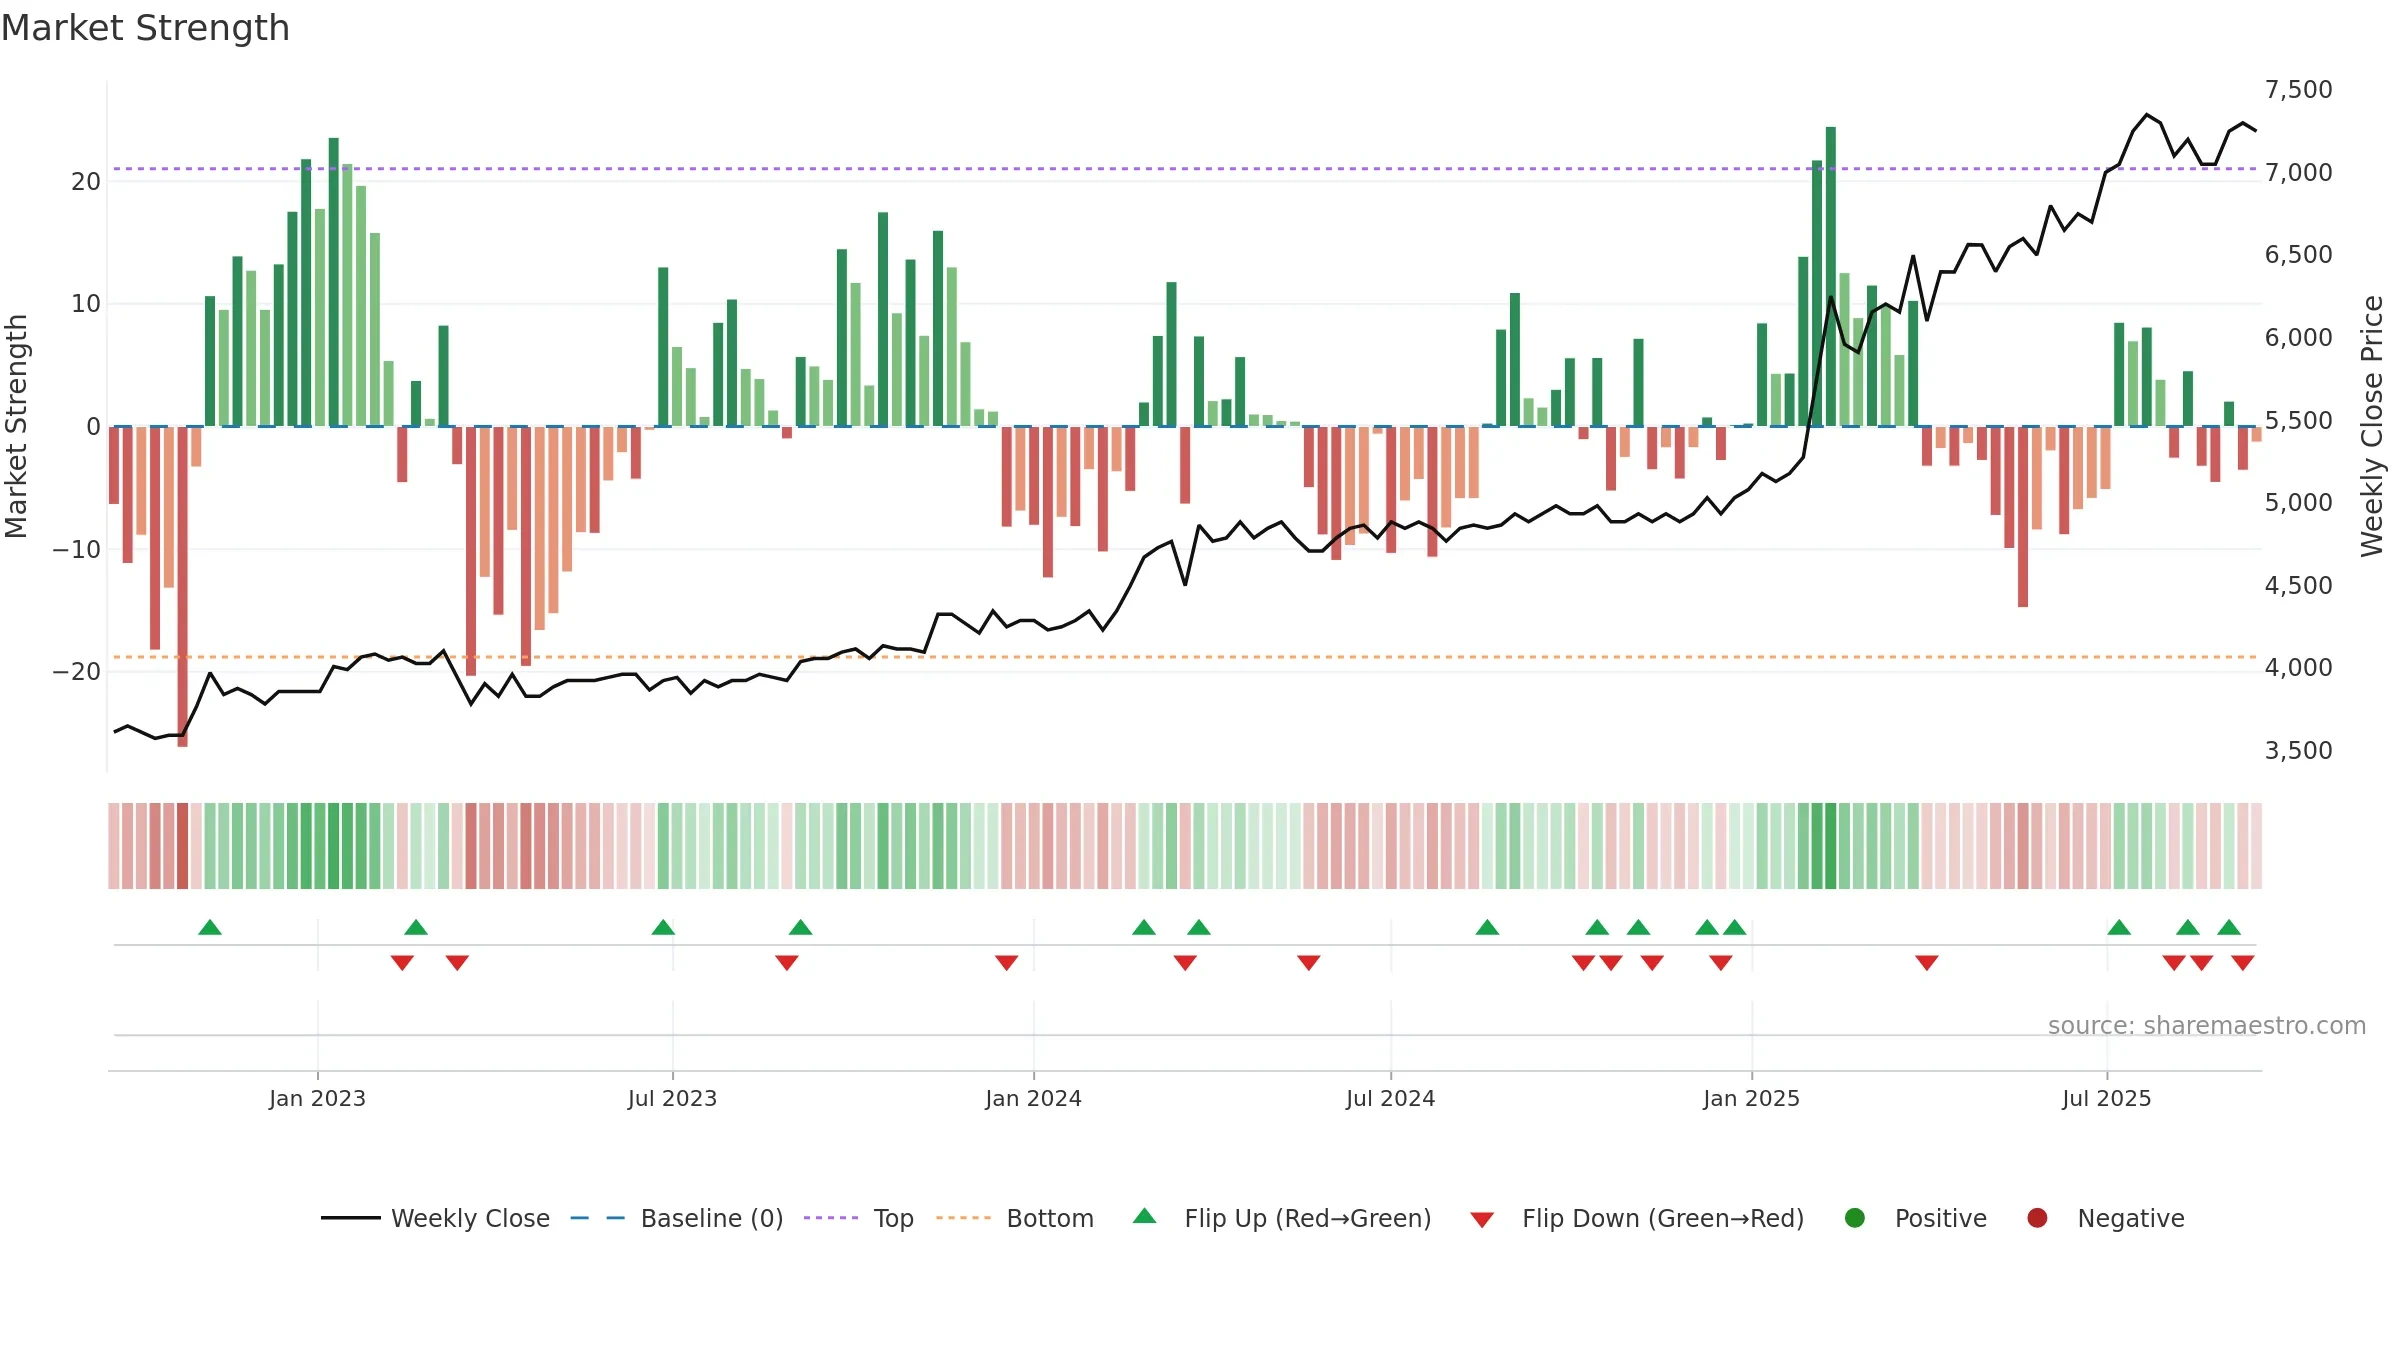Select the flip-up triangle just before Jul 2023
The width and height of the screenshot is (2400, 1350).
[x=663, y=927]
